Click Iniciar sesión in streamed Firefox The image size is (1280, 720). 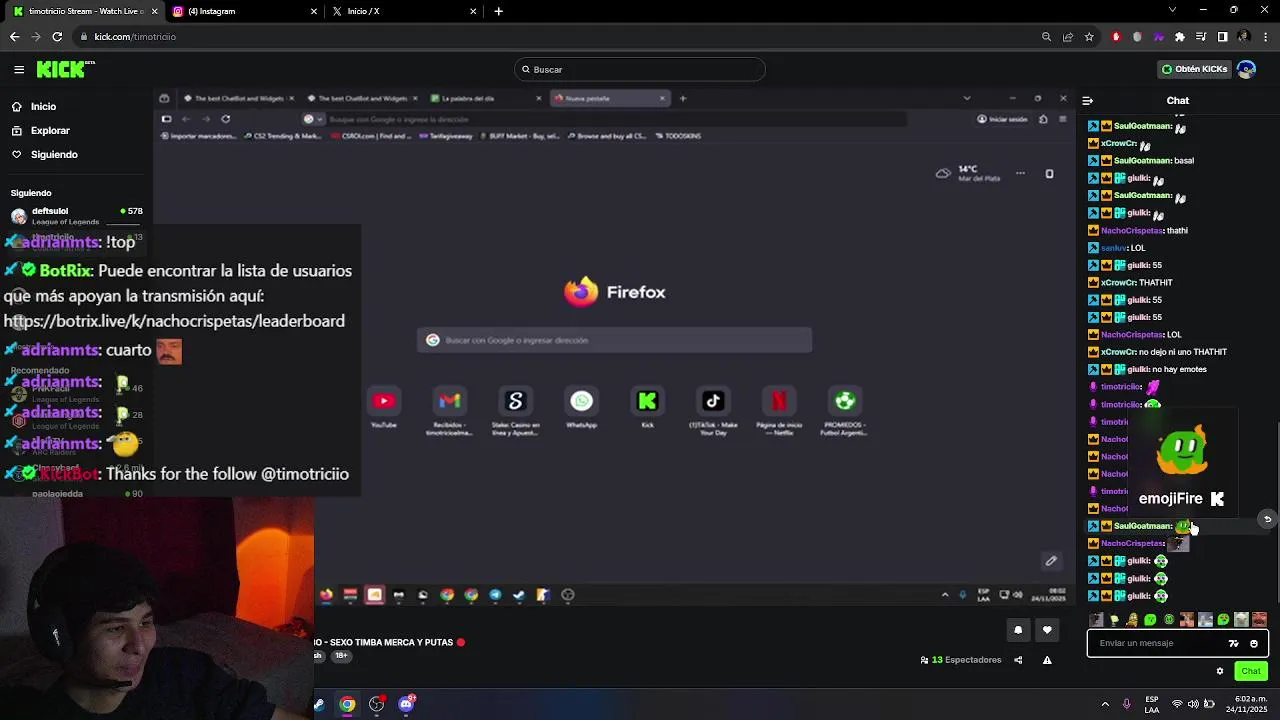point(1002,119)
